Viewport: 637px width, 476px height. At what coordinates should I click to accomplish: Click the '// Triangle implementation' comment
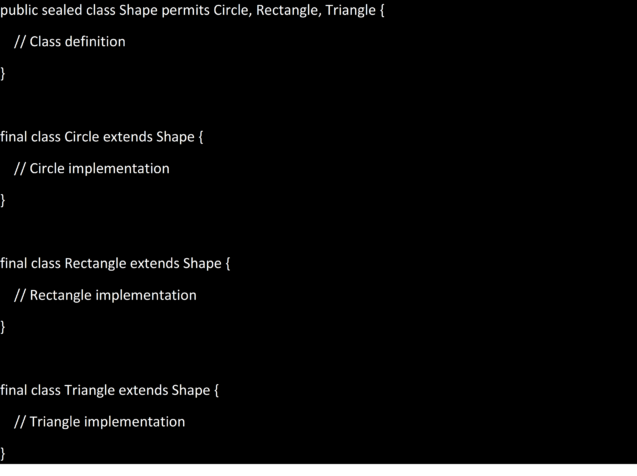point(100,422)
